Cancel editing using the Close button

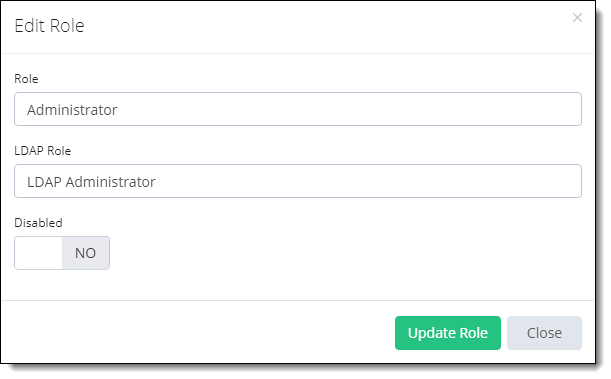click(x=544, y=333)
